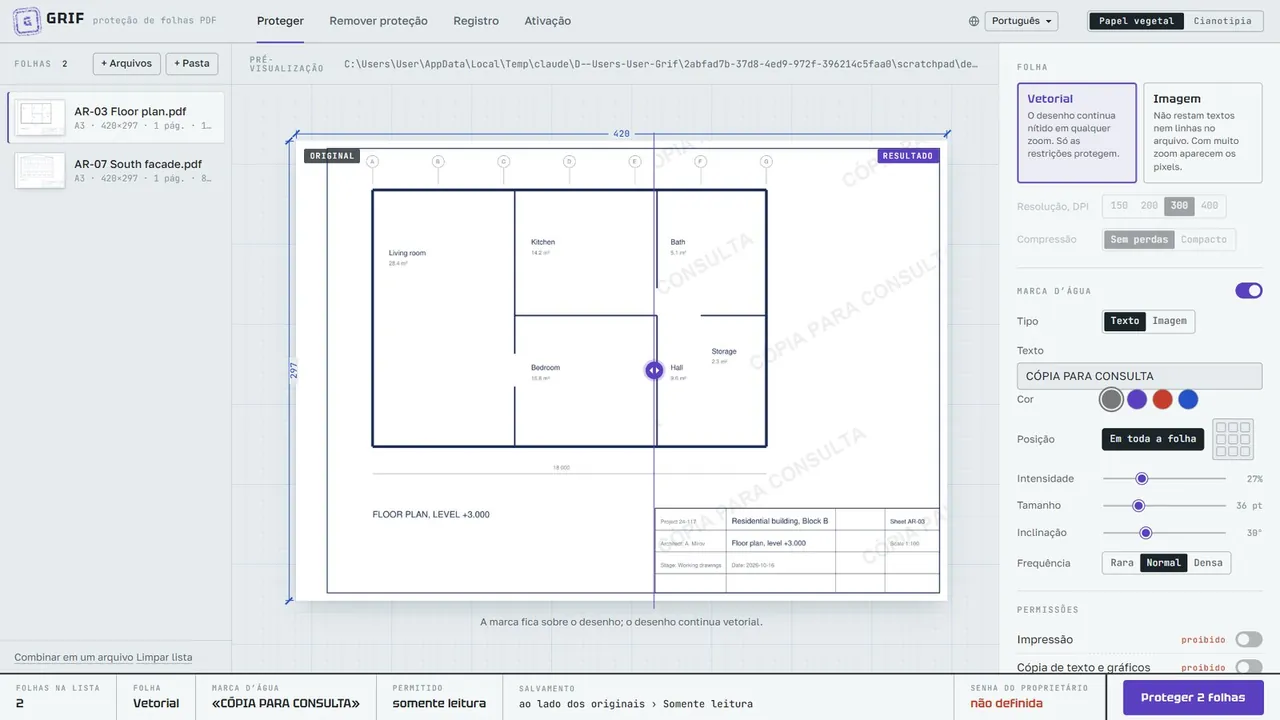
Task: Click the CÓPIA PARA CONSULTA text field
Action: (x=1139, y=376)
